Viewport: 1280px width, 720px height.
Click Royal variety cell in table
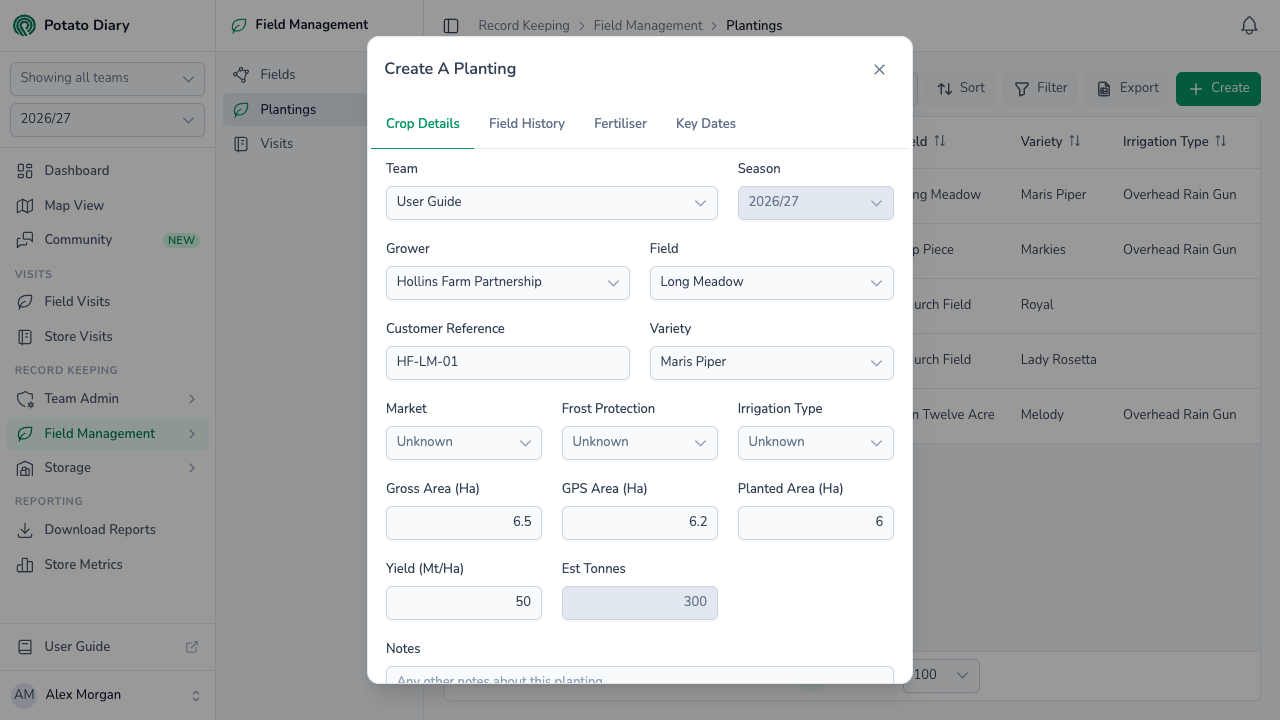coord(1037,305)
